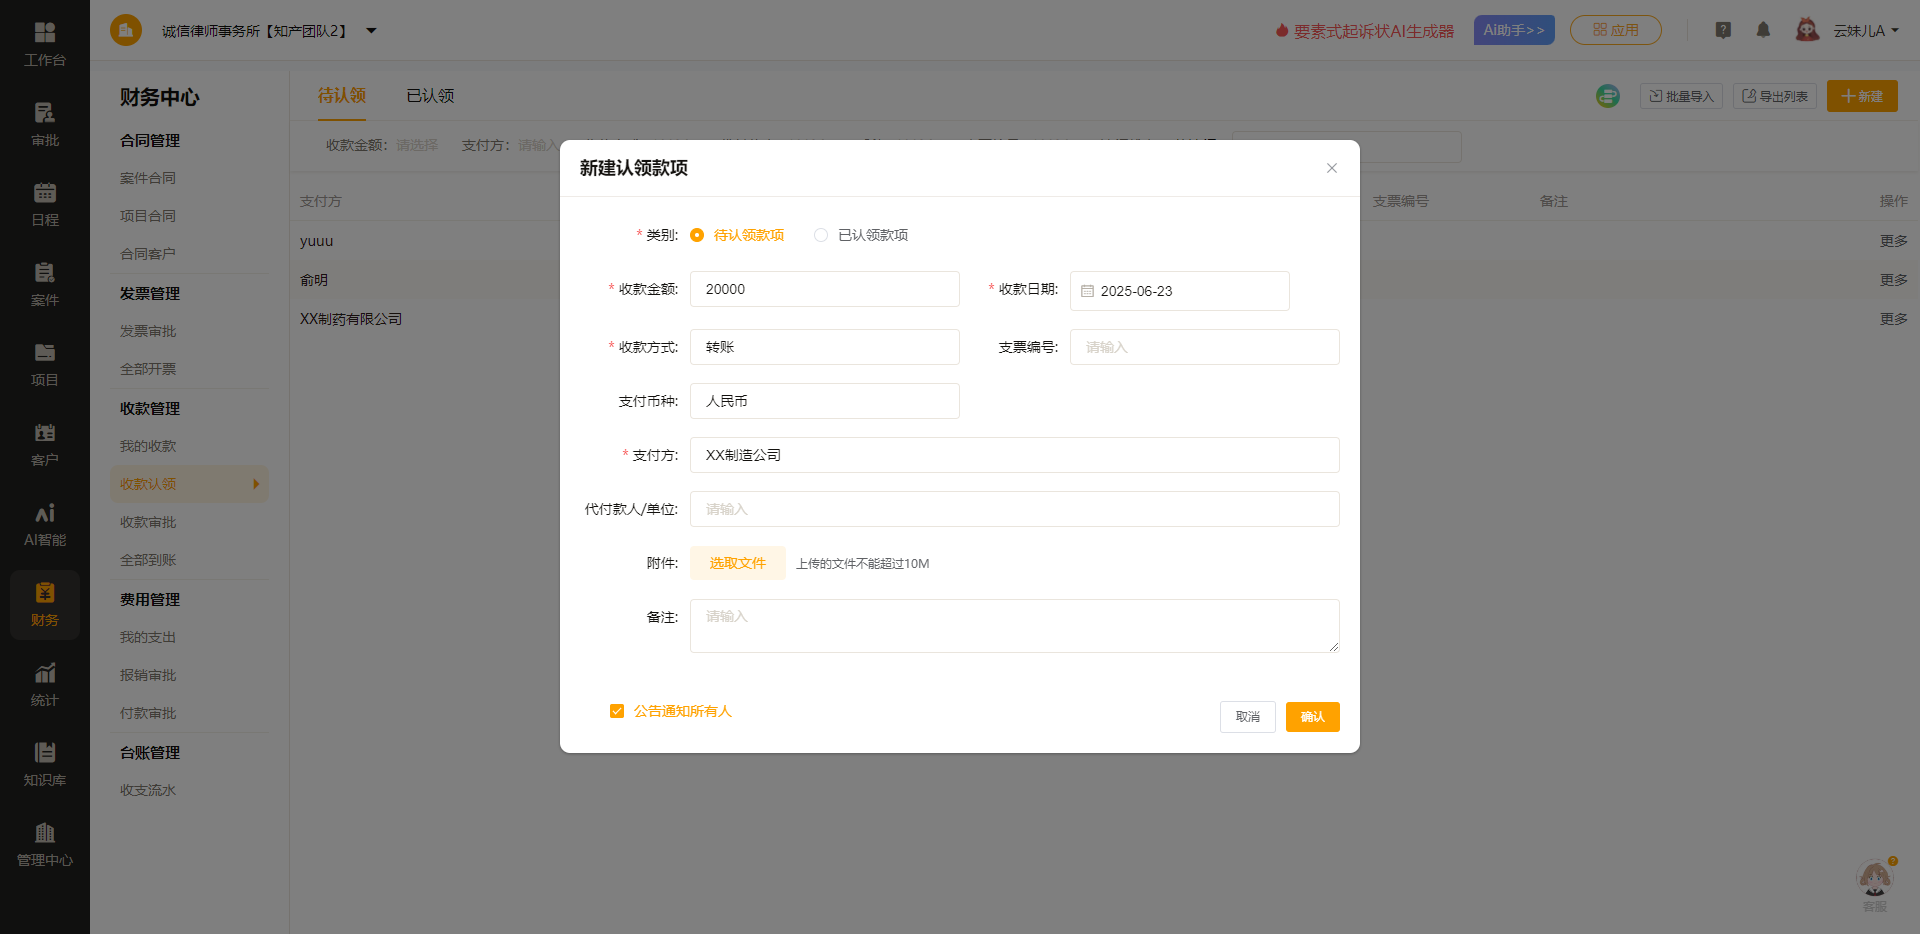Viewport: 1920px width, 934px height.
Task: Click the 支票编号 input field
Action: (1204, 347)
